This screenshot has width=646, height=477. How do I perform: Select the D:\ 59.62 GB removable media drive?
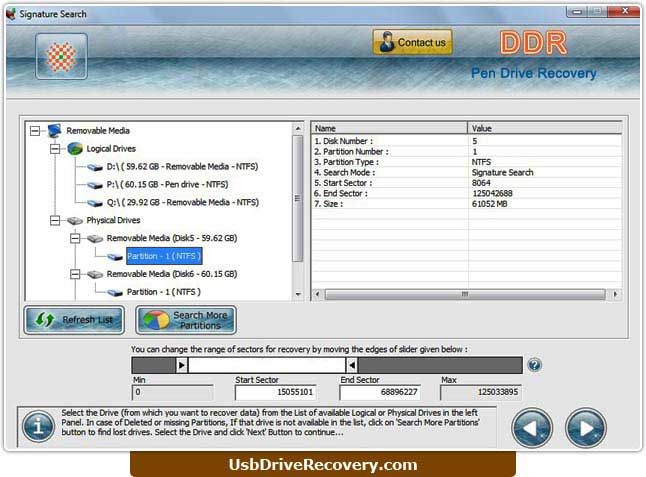[182, 166]
